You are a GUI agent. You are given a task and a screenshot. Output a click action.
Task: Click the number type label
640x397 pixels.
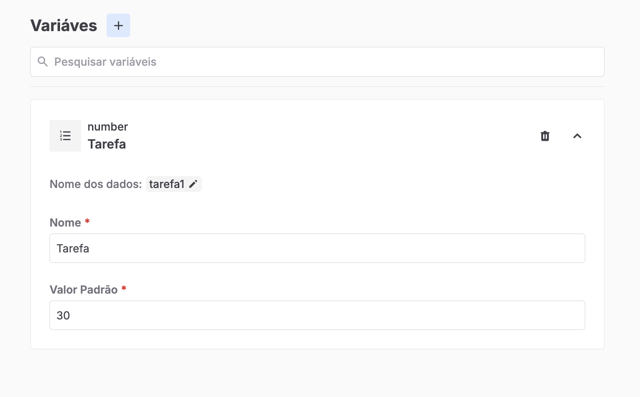point(108,126)
